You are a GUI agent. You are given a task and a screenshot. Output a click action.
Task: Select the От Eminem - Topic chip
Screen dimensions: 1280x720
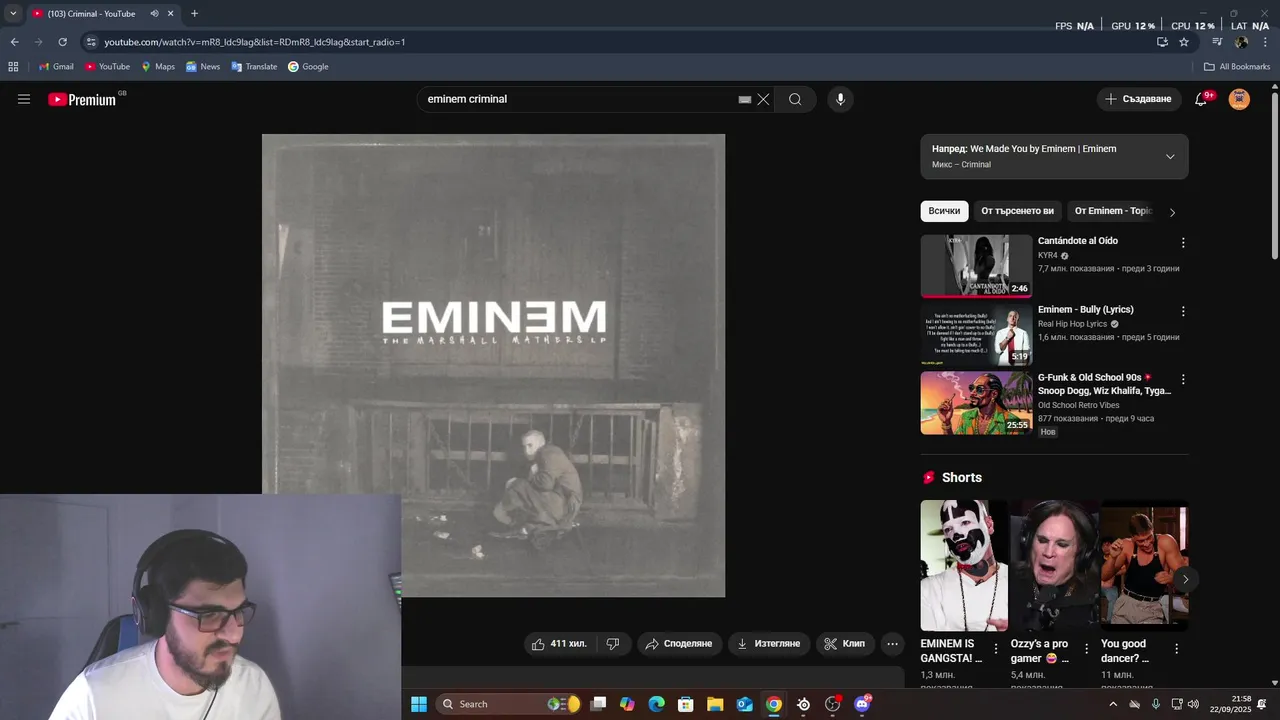pyautogui.click(x=1113, y=211)
